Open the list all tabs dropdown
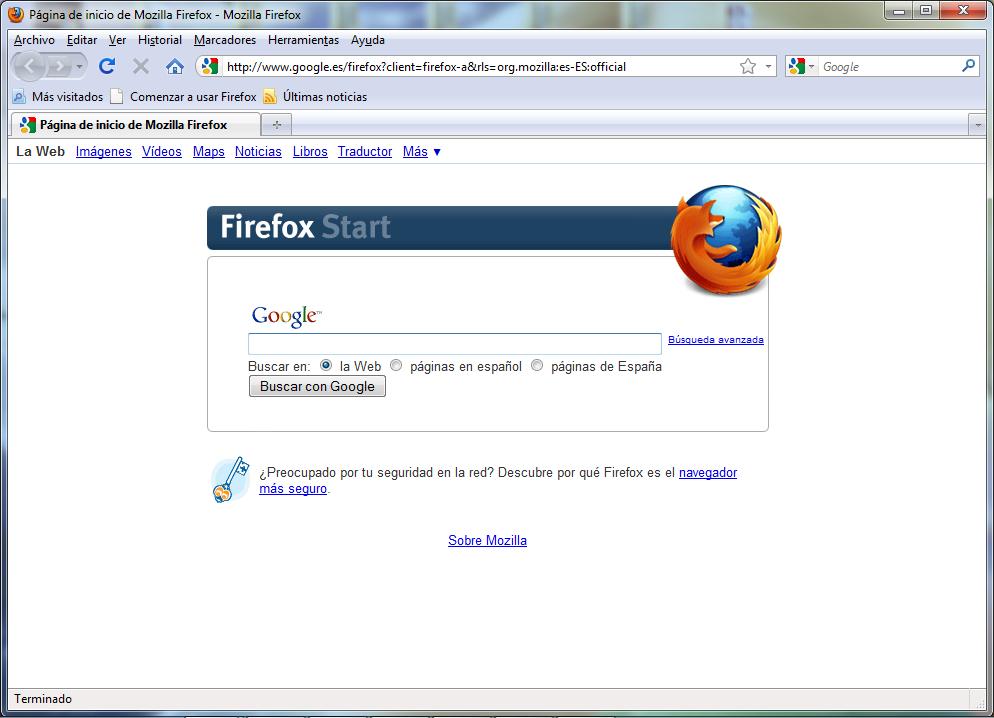The height and width of the screenshot is (718, 994). click(x=978, y=125)
